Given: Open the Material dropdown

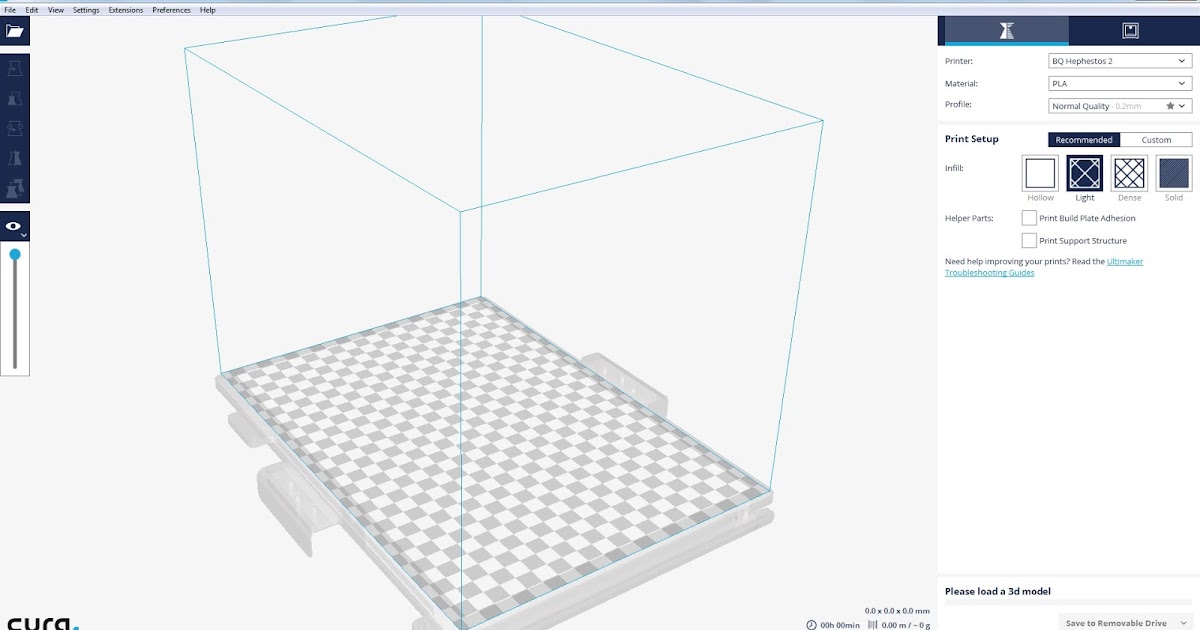Looking at the screenshot, I should 1119,83.
